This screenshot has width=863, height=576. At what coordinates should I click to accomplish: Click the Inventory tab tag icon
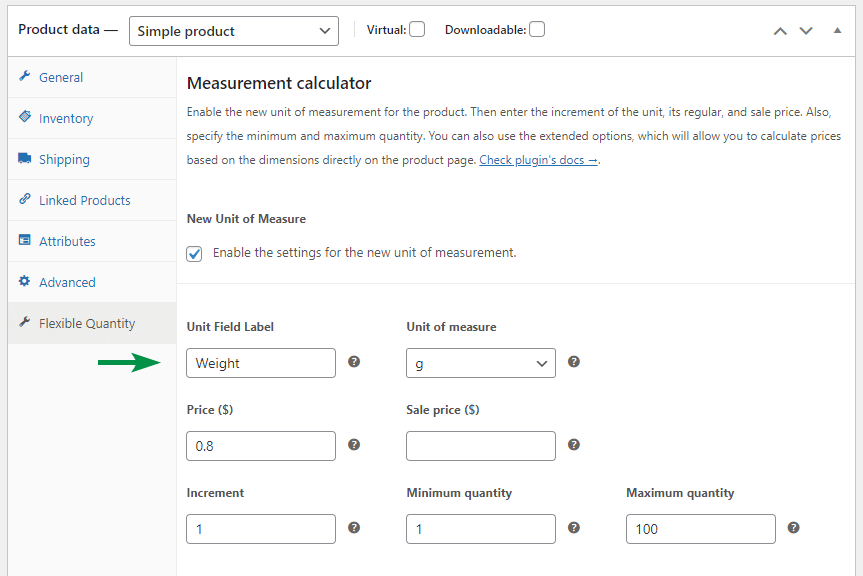click(25, 117)
